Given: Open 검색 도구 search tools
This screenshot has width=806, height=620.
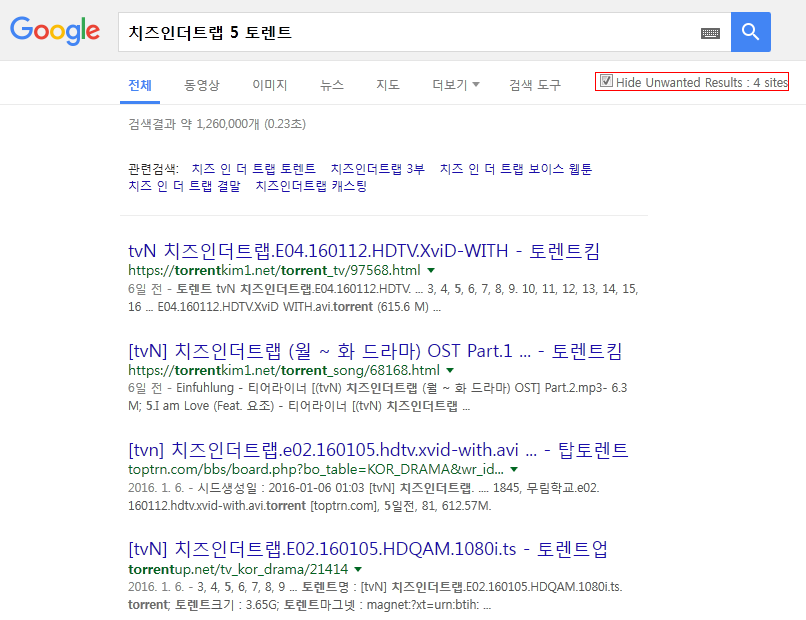Looking at the screenshot, I should pos(535,85).
